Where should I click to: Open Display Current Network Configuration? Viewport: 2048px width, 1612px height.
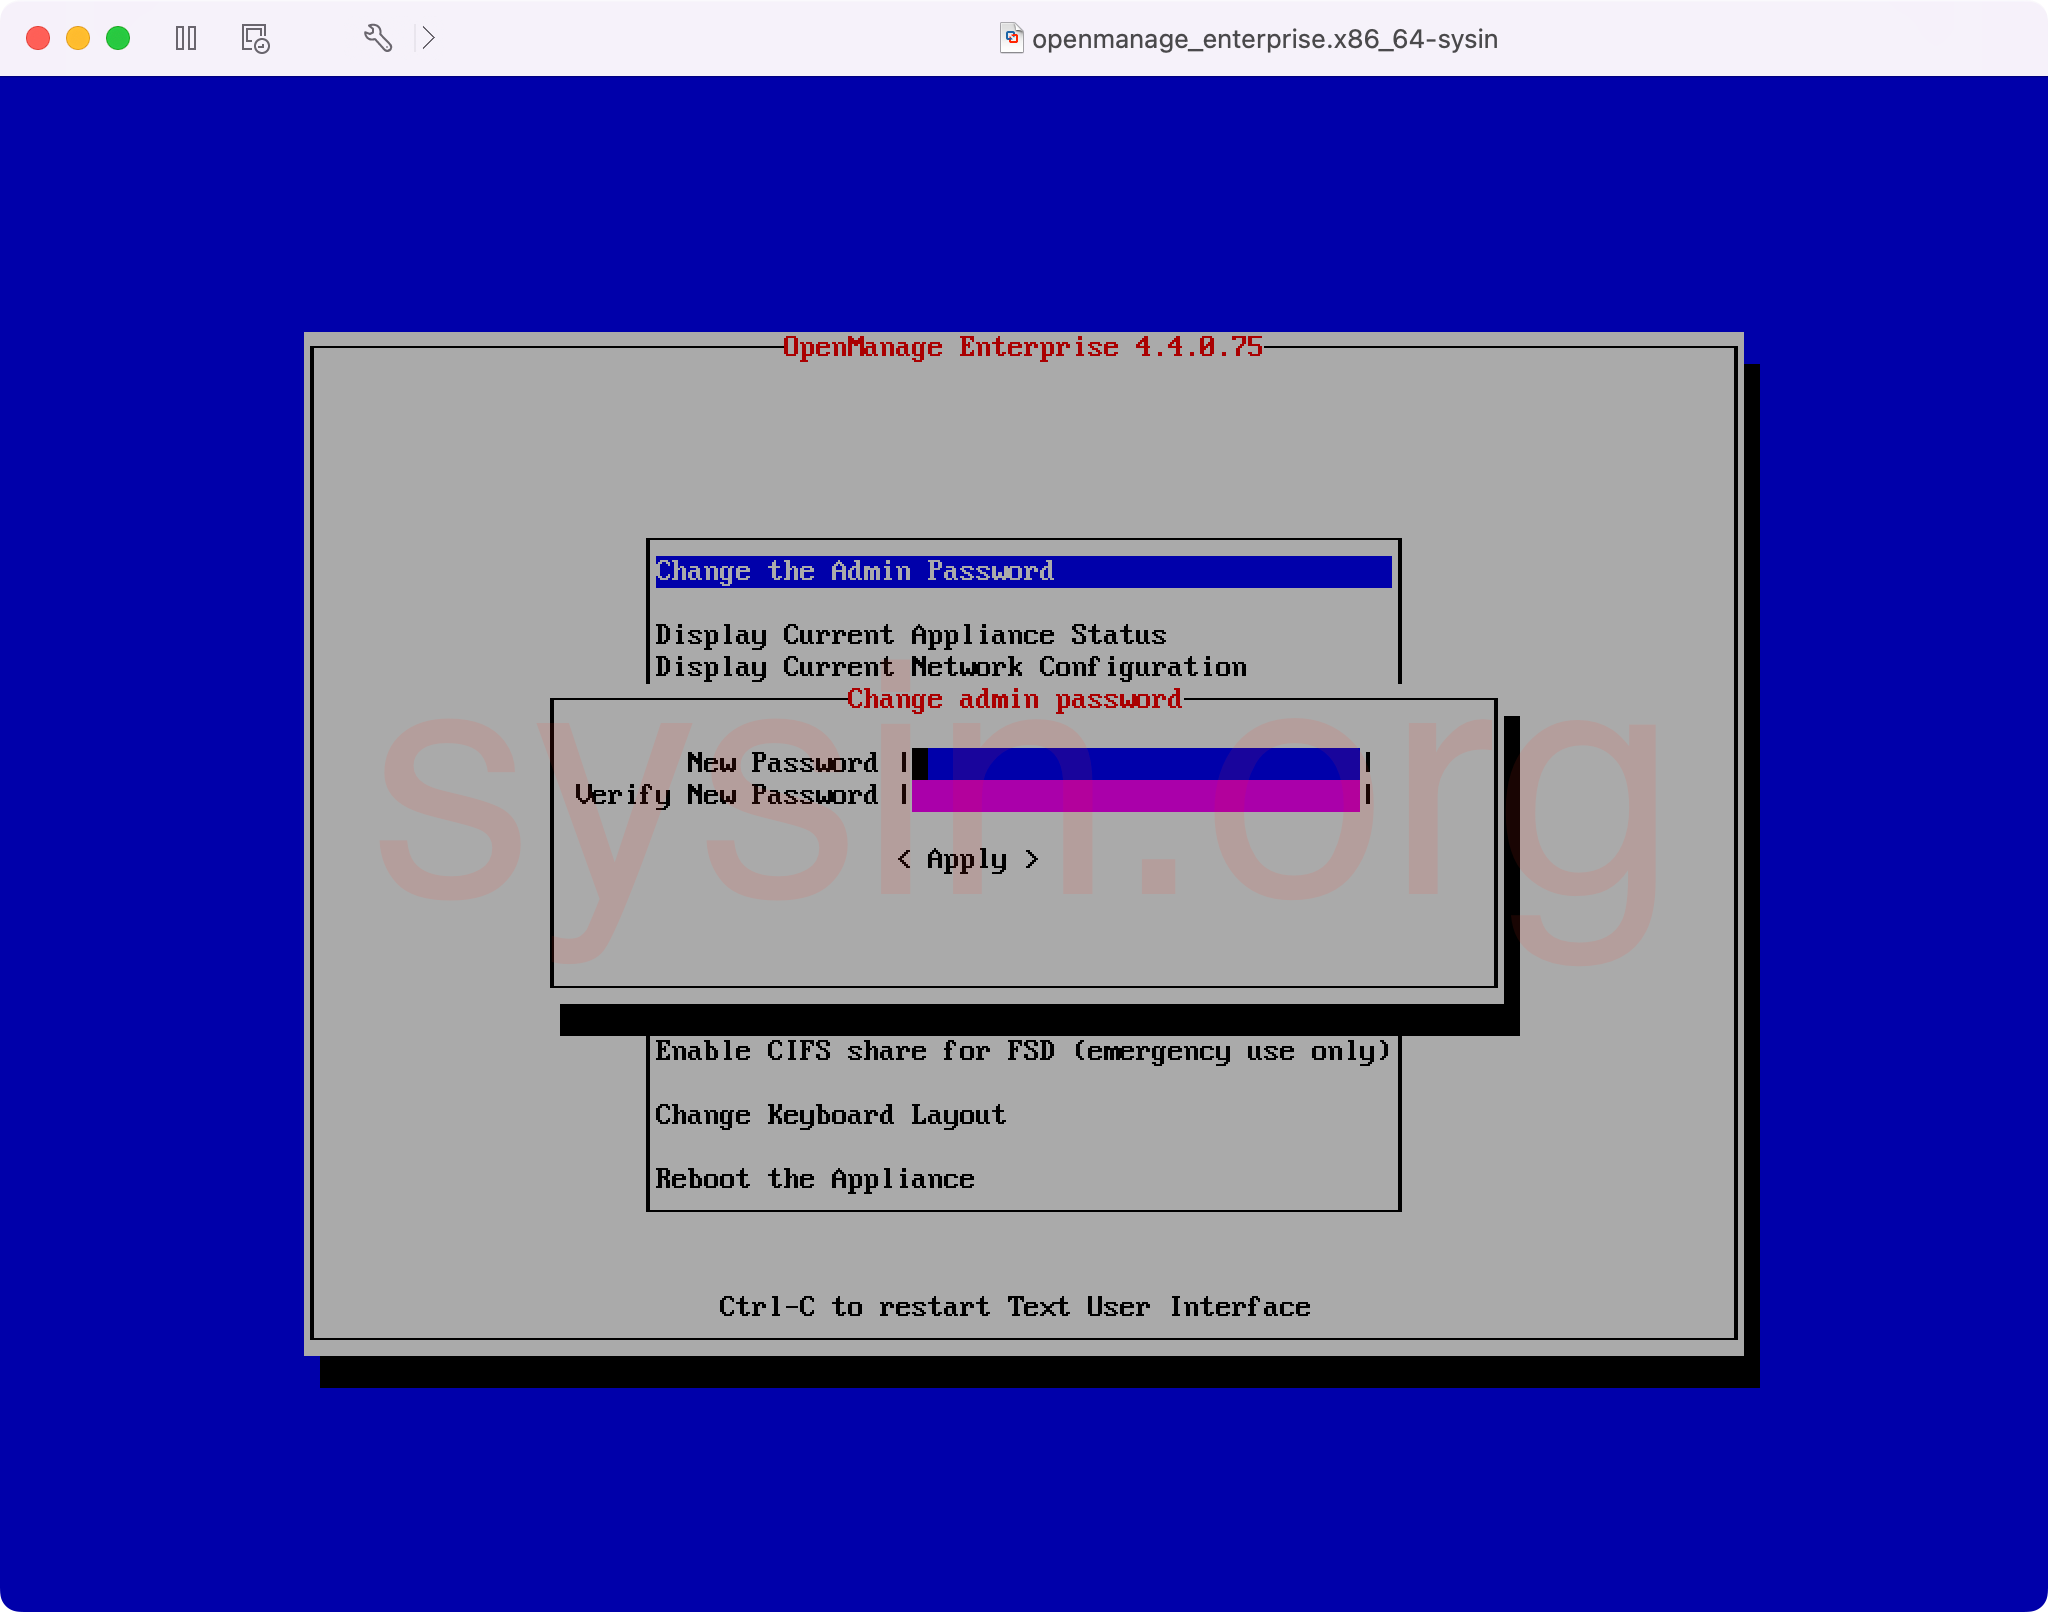[x=950, y=667]
